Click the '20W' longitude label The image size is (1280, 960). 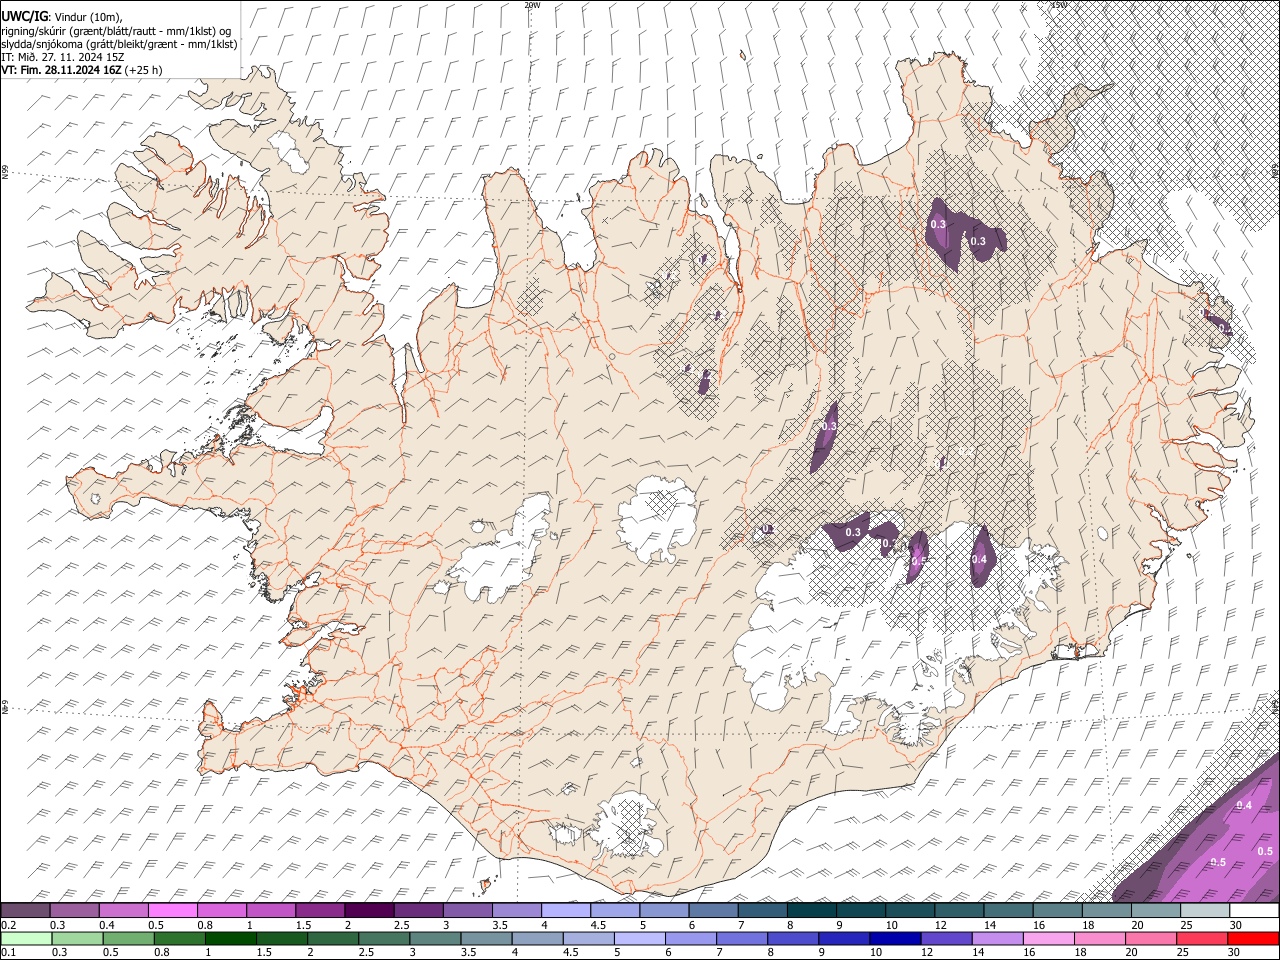point(532,5)
